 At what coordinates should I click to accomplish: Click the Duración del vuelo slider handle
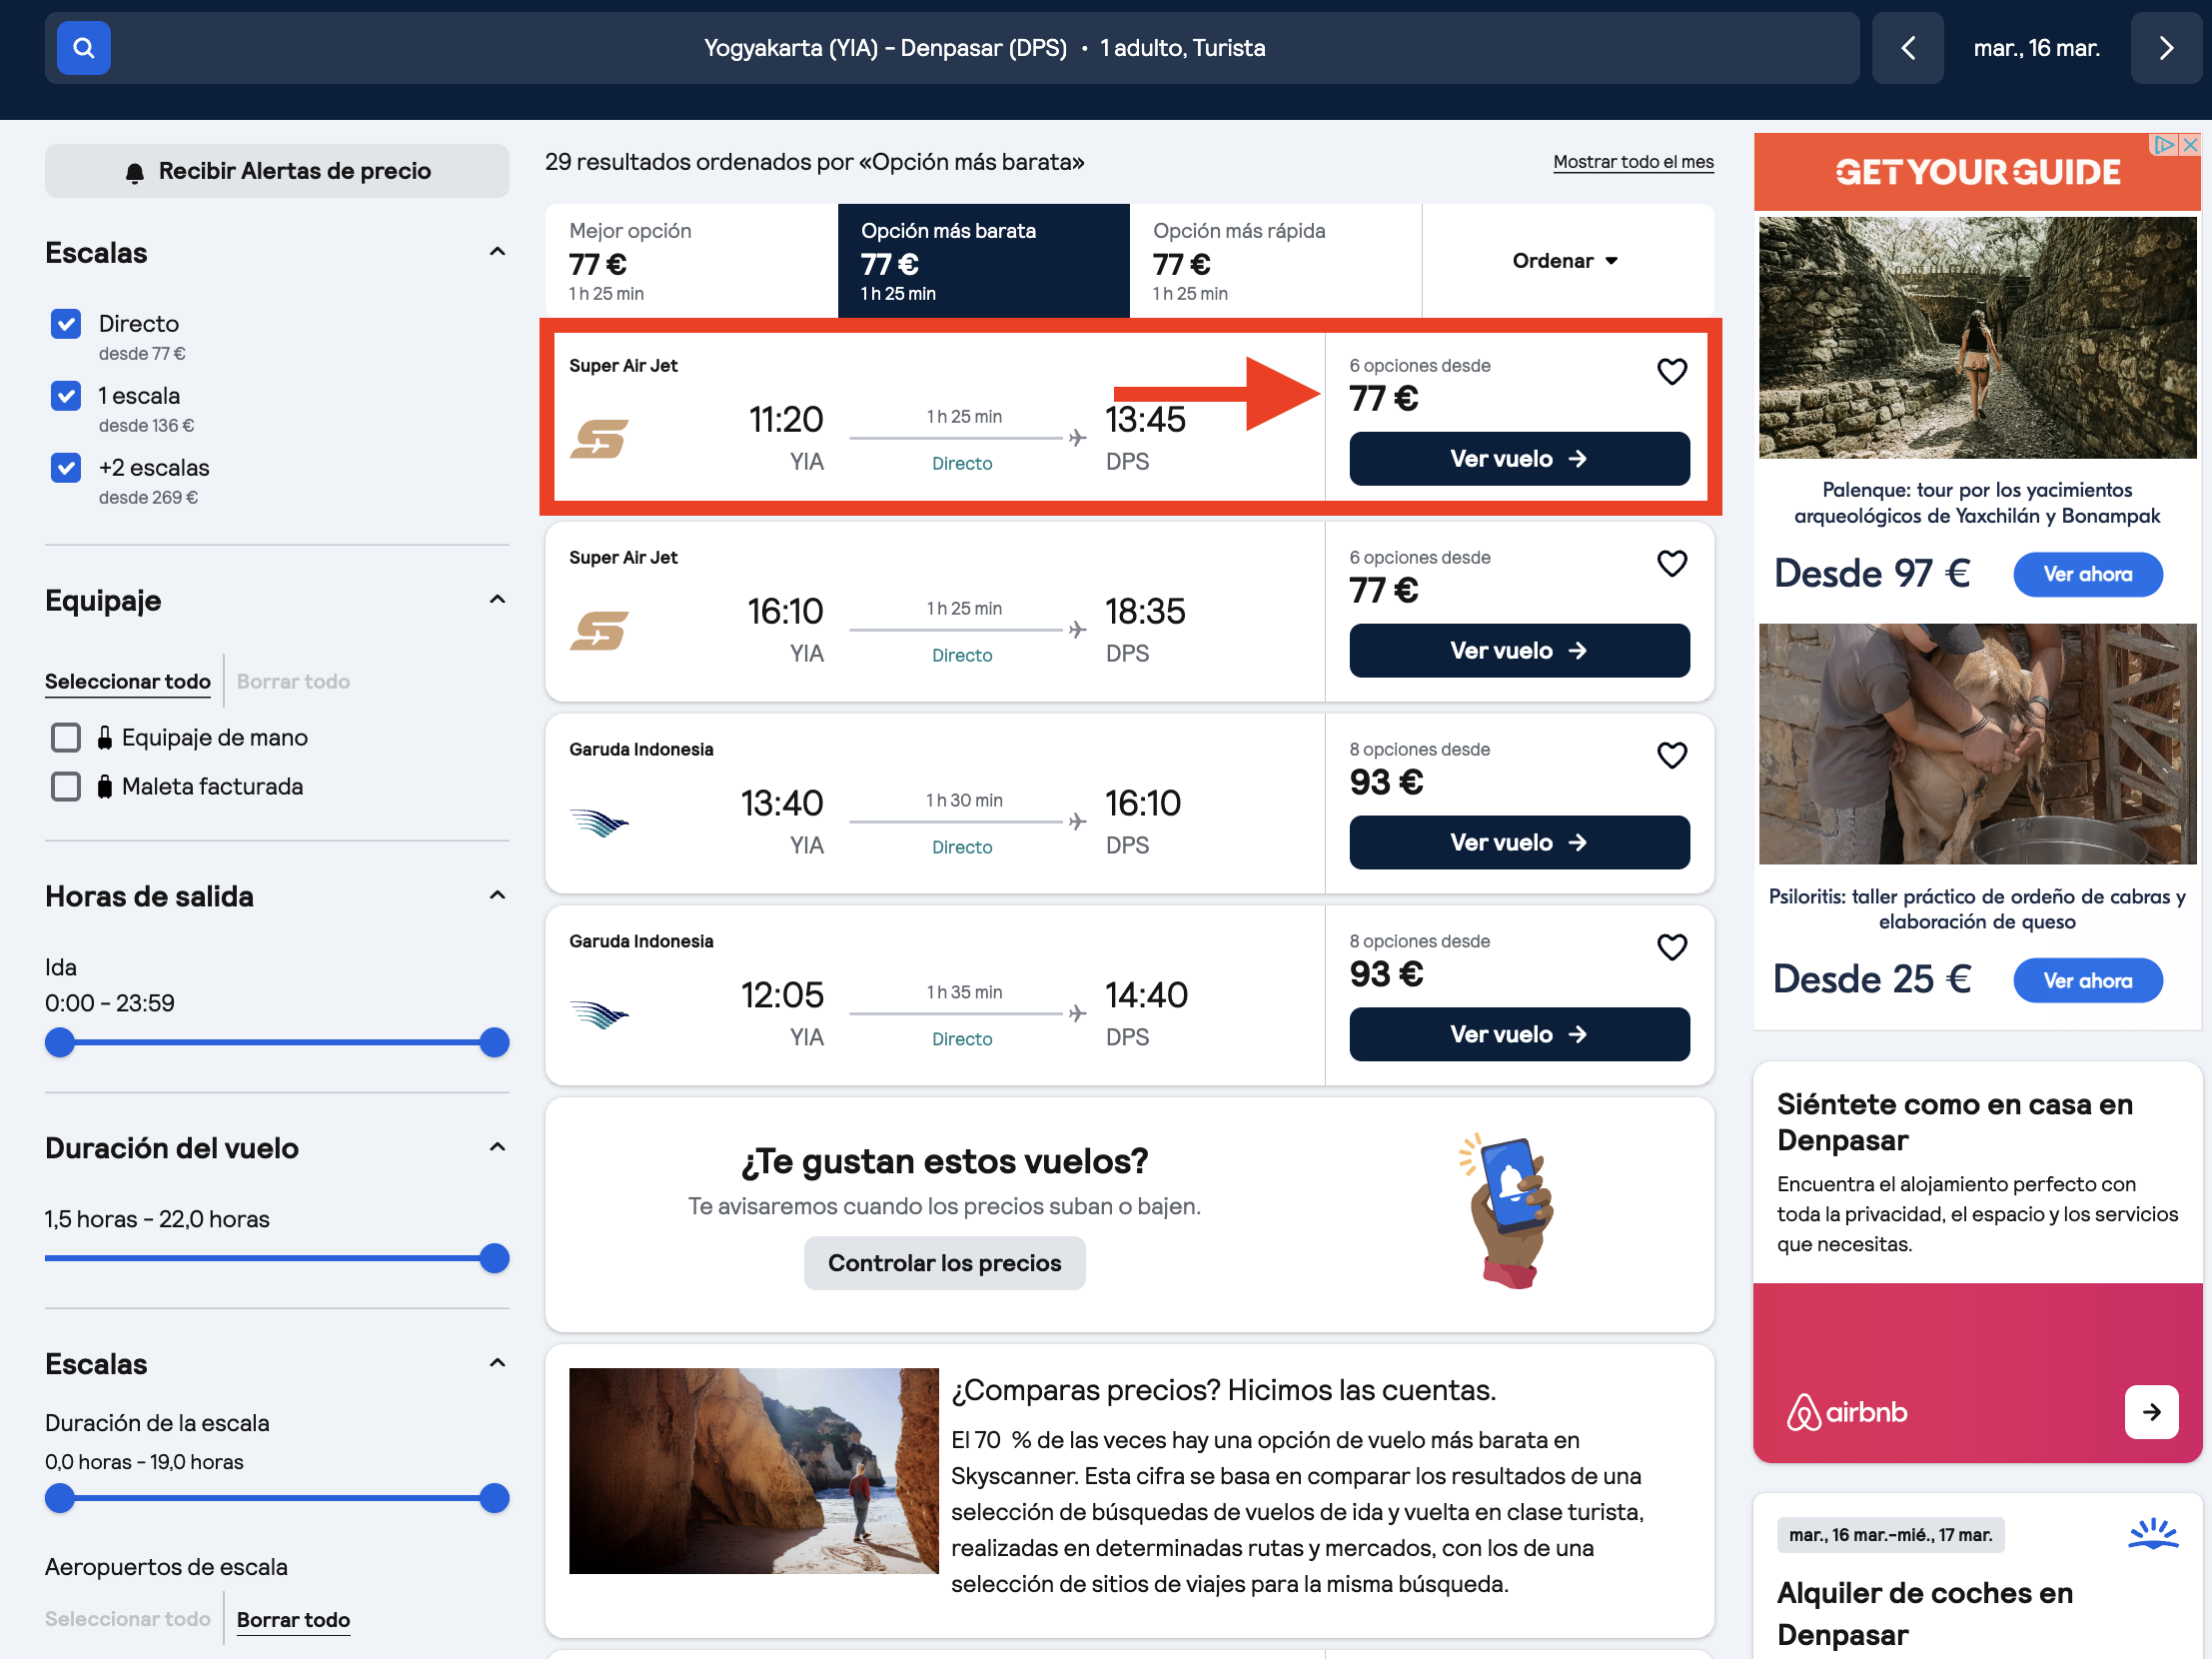pos(494,1259)
